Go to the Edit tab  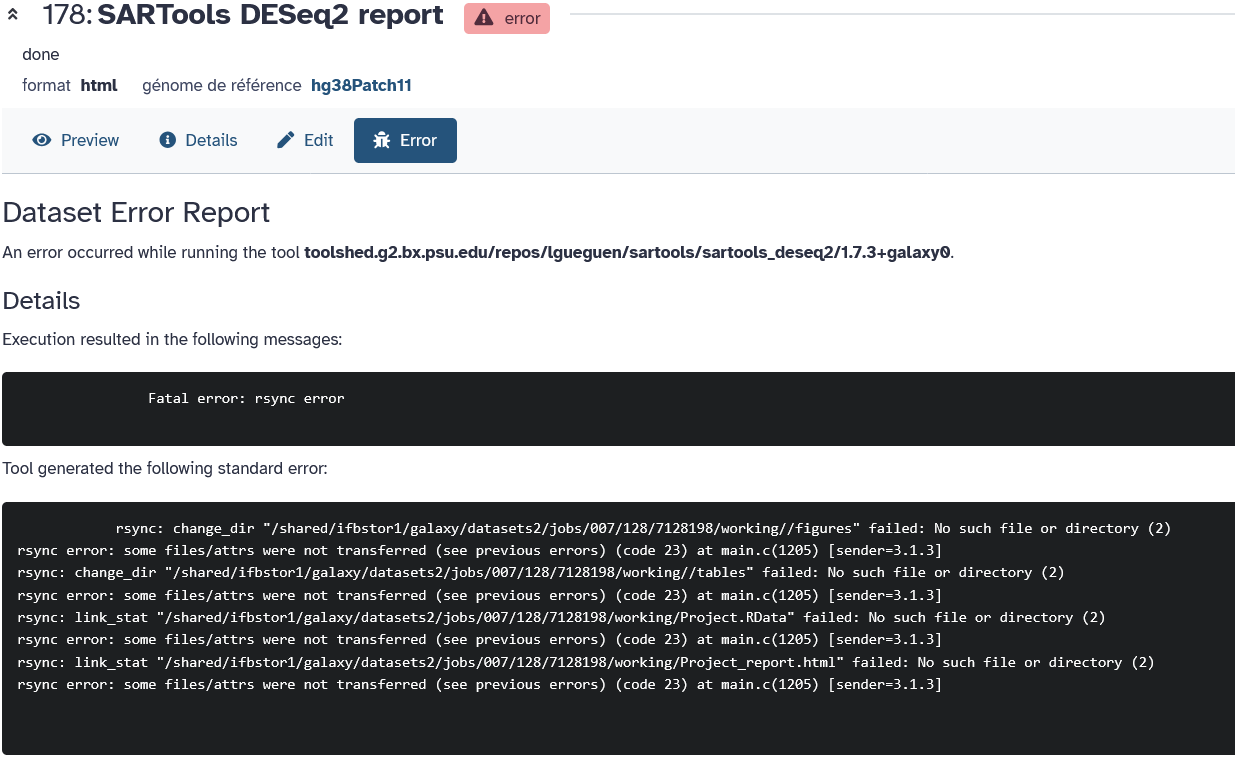(x=305, y=140)
